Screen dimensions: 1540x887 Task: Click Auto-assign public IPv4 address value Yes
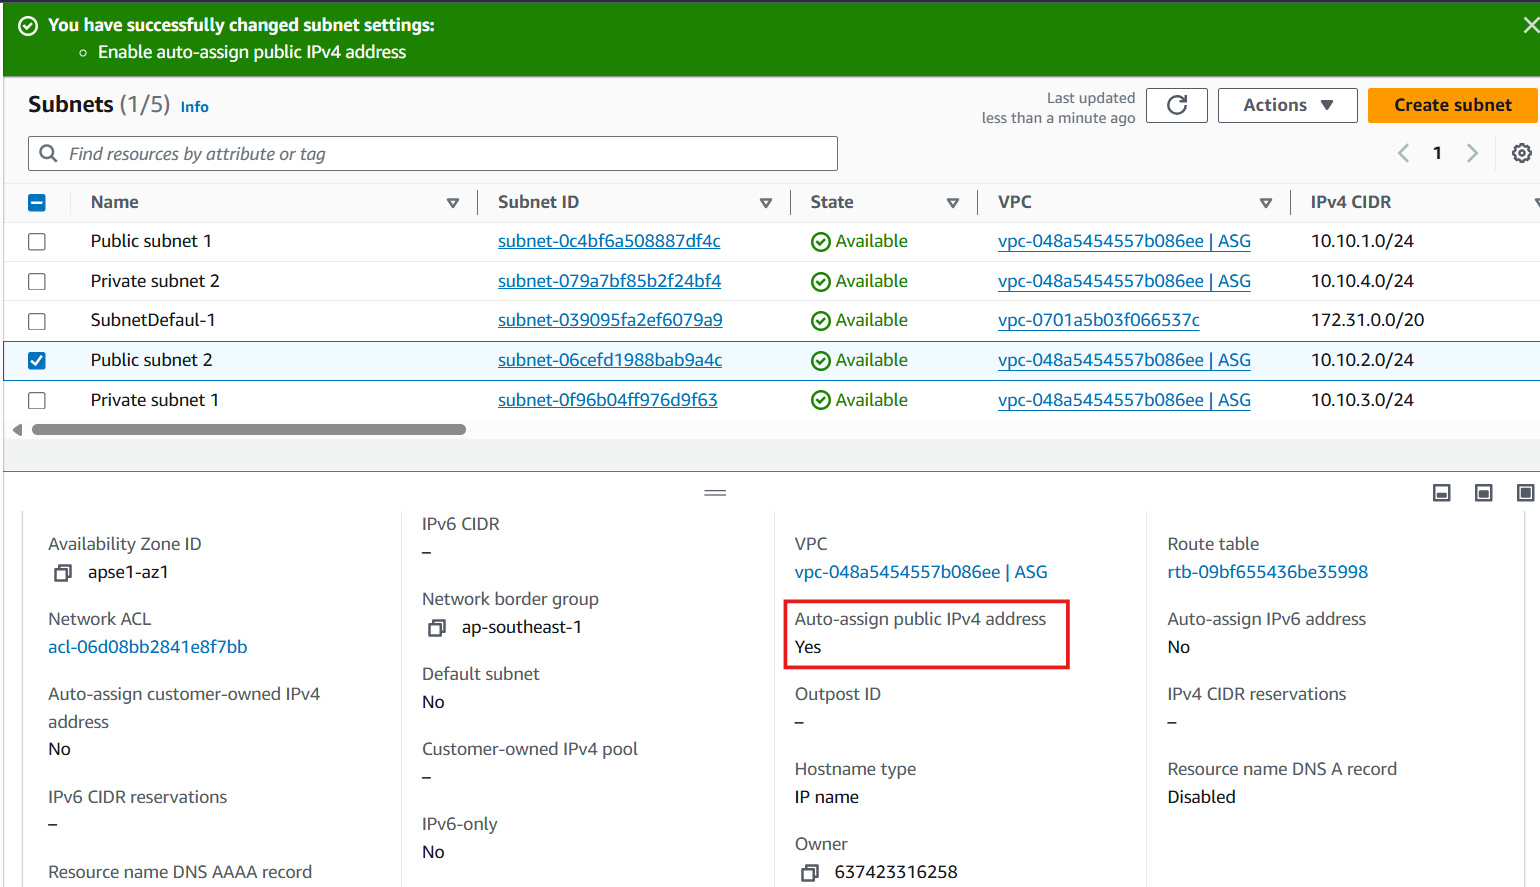pos(808,647)
